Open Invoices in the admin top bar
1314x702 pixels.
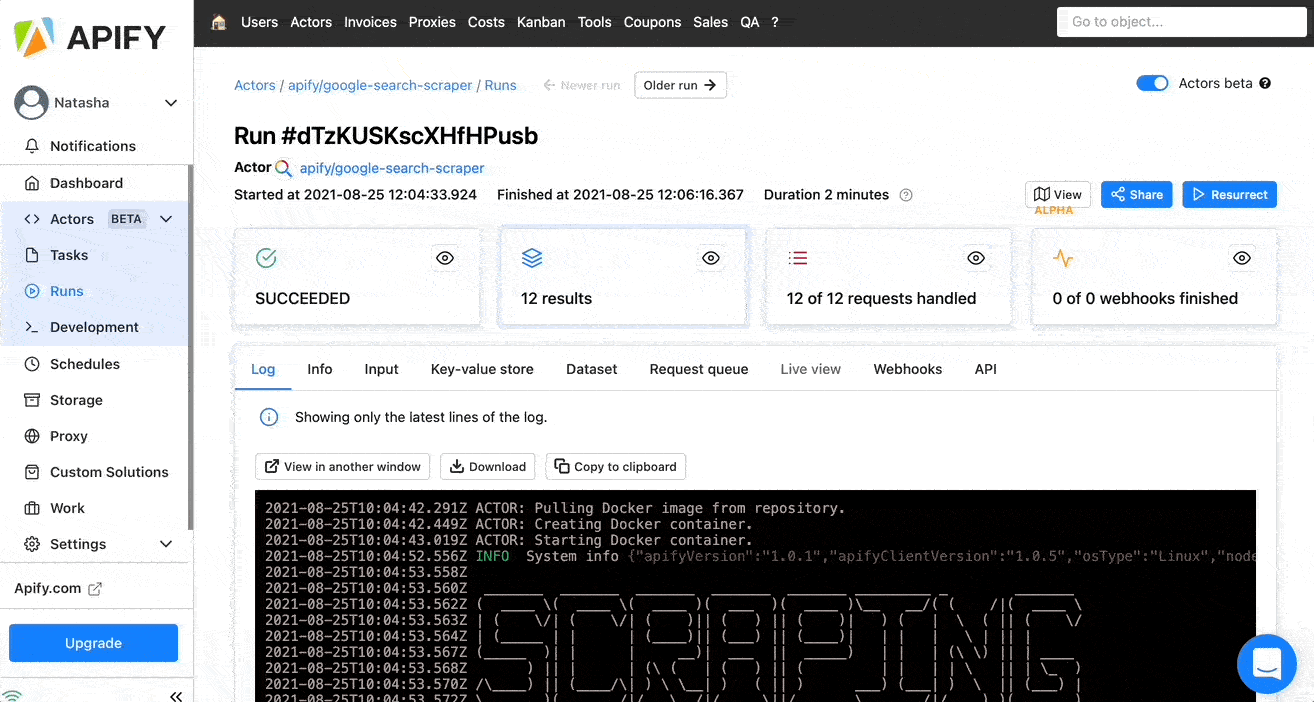370,22
